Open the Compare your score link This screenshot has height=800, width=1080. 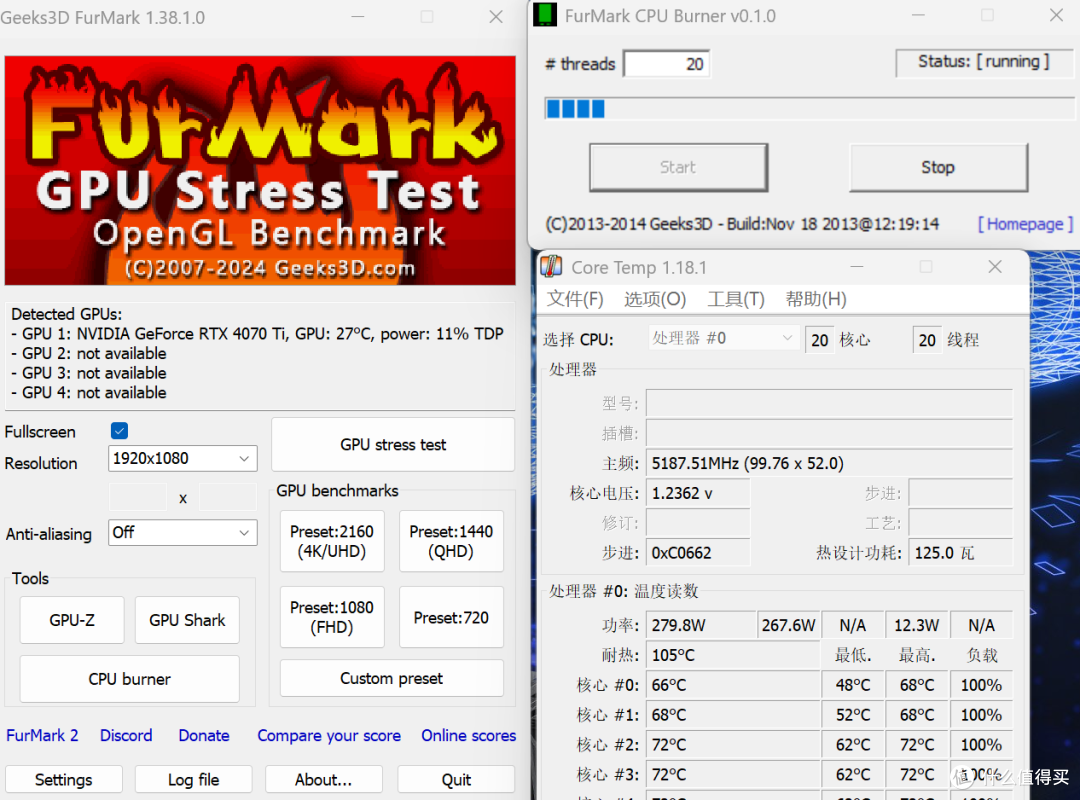click(329, 736)
